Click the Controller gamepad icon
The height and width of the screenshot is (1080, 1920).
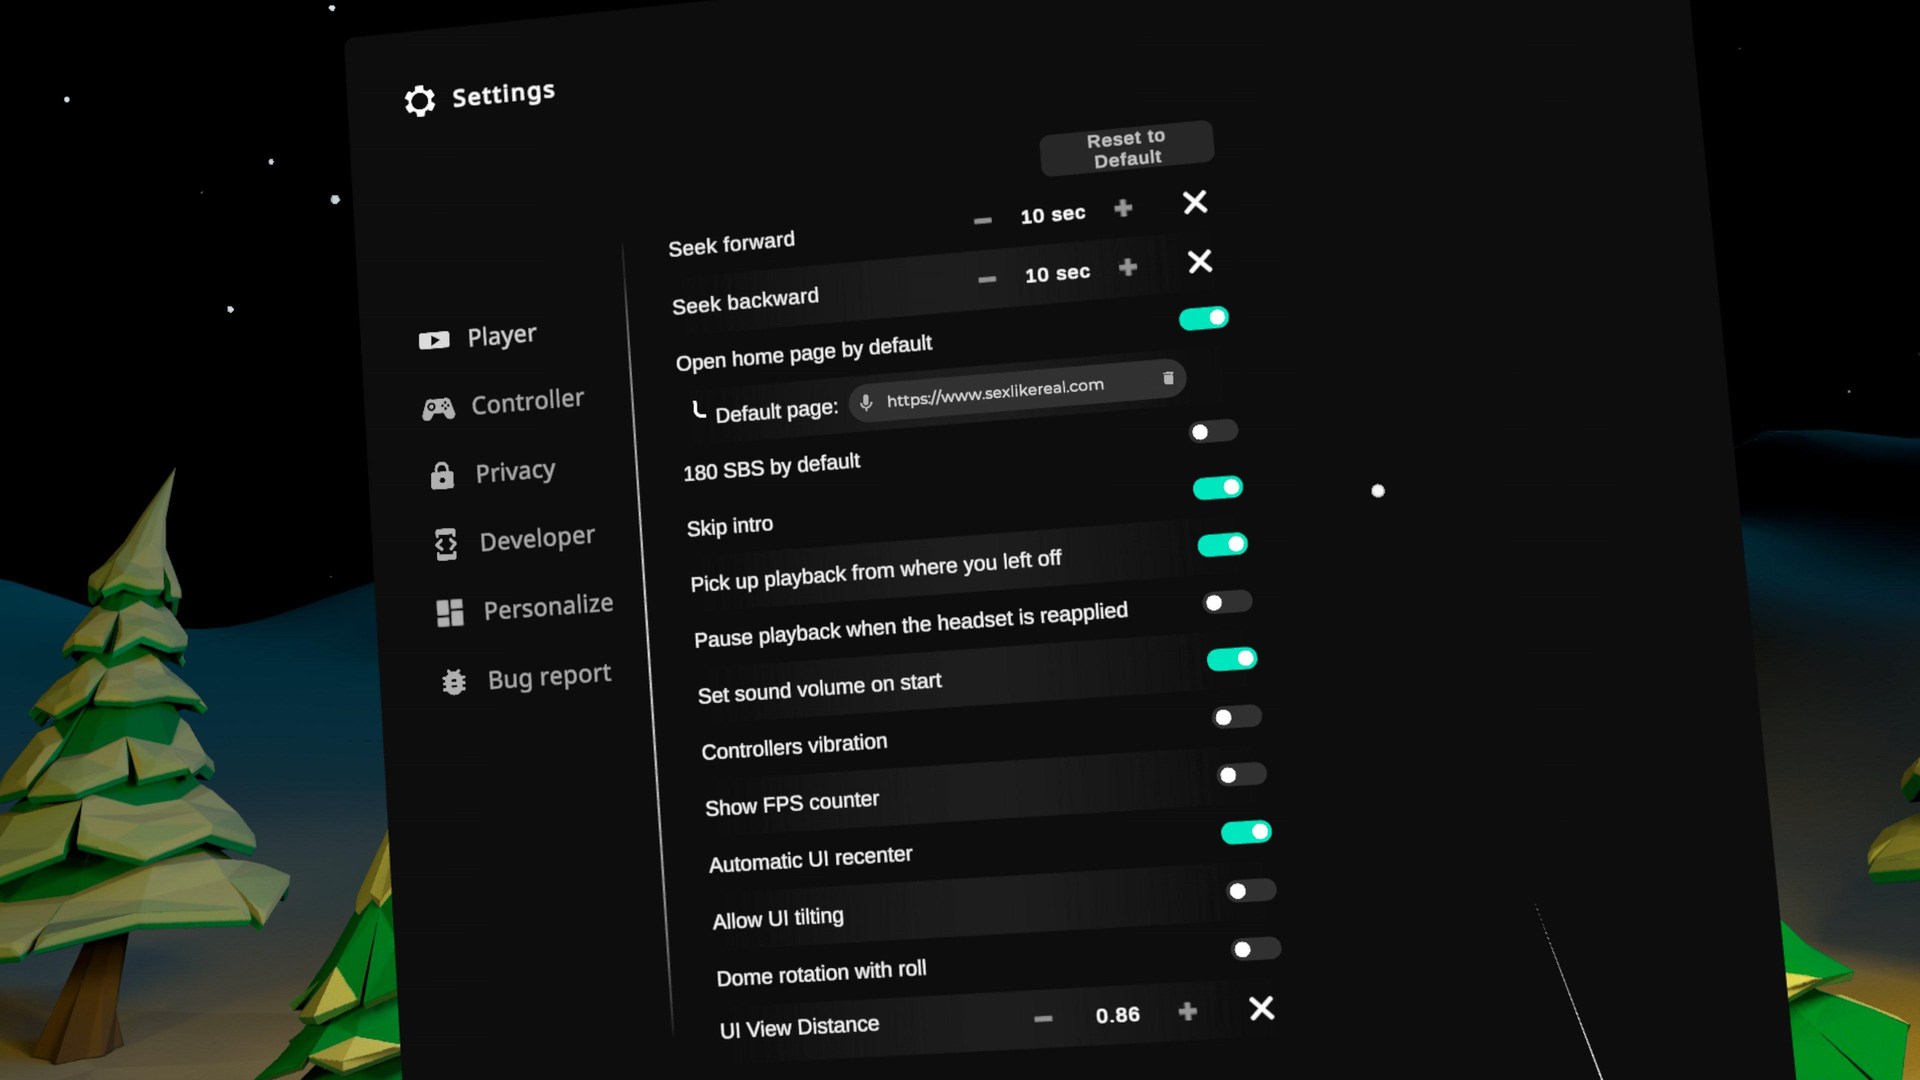438,408
